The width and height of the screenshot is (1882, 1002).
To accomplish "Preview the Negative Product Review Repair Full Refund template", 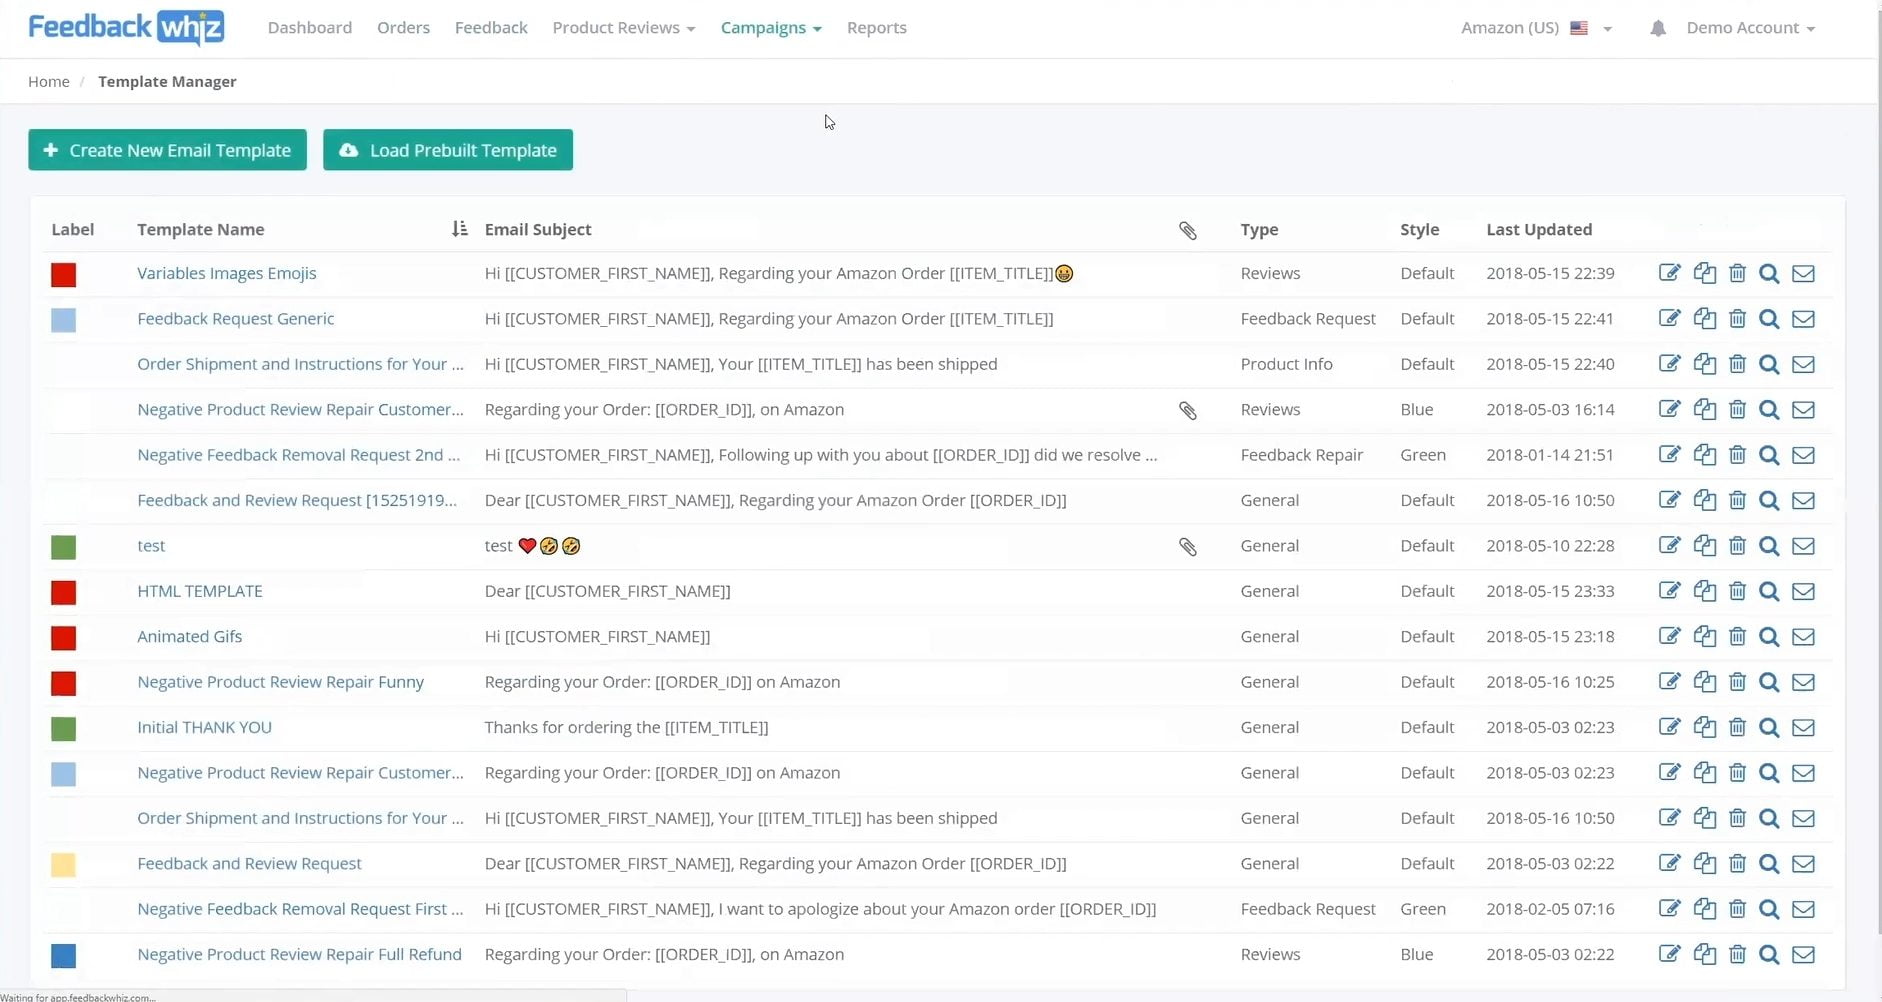I will point(1769,955).
